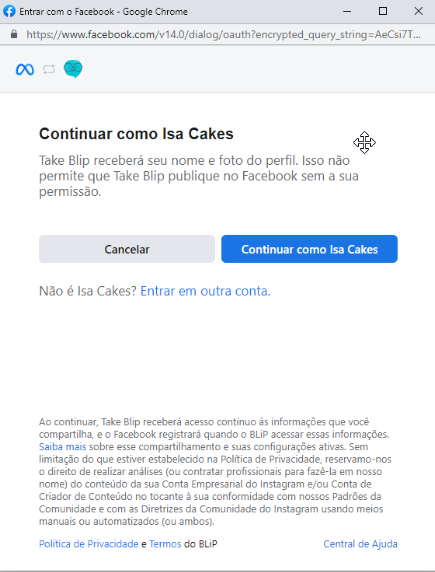Open BLiP 'Termos' link
Viewport: 435px width, 572px height.
[x=165, y=544]
